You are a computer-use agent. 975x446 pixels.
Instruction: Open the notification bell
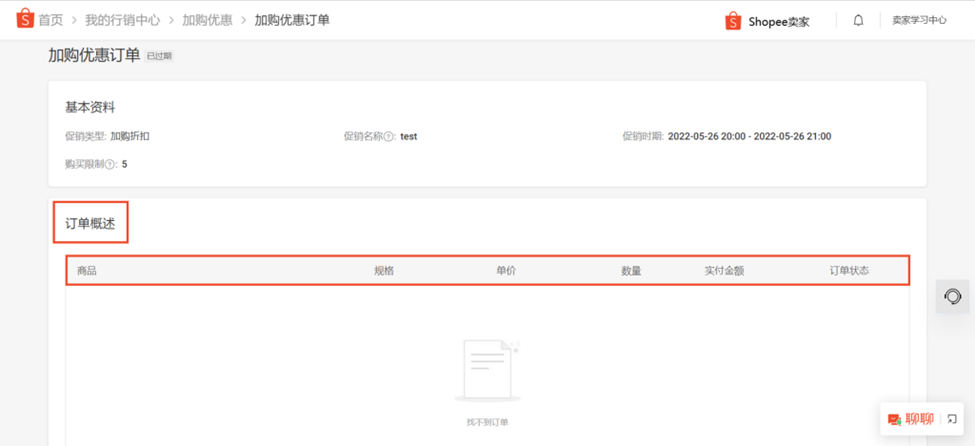(858, 21)
